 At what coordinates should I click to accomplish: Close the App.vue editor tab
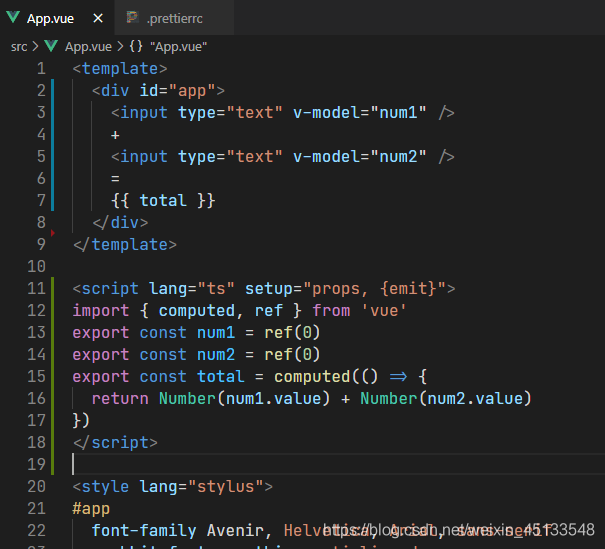96,18
